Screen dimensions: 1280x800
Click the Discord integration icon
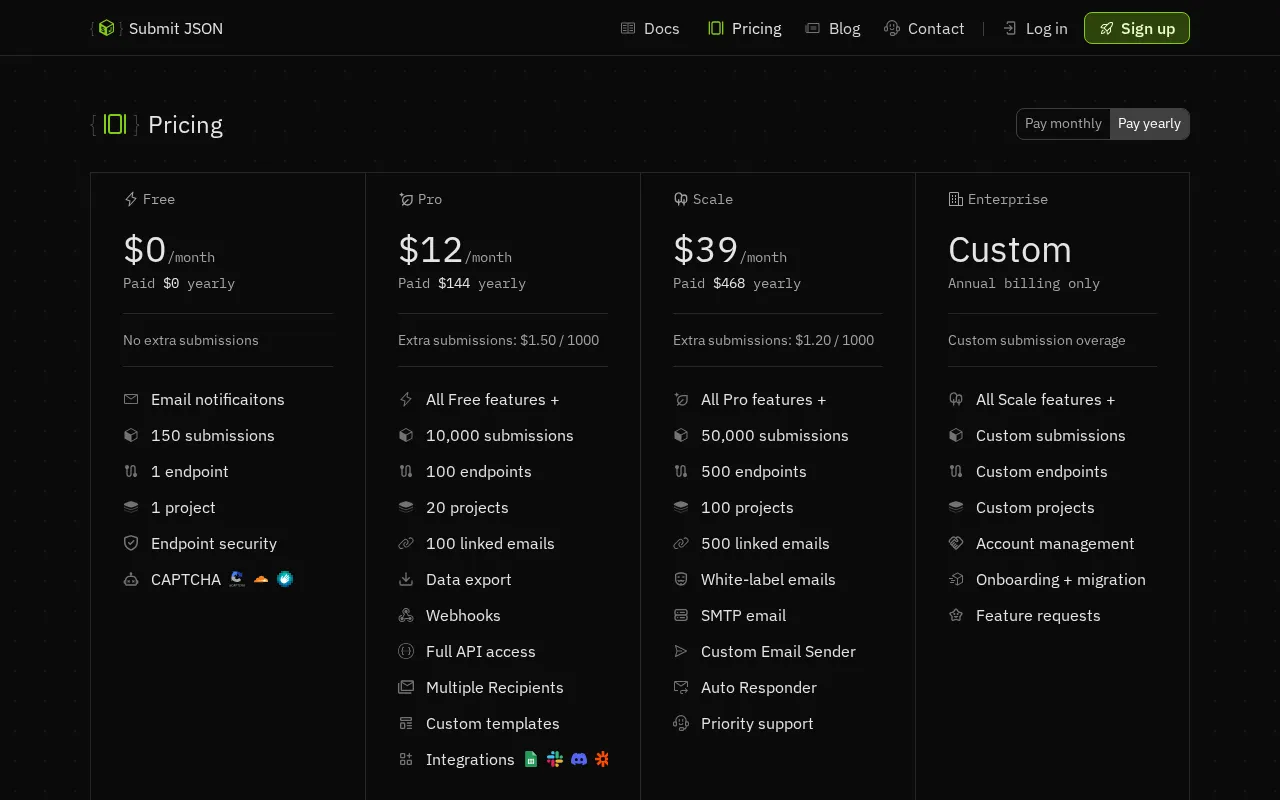579,759
